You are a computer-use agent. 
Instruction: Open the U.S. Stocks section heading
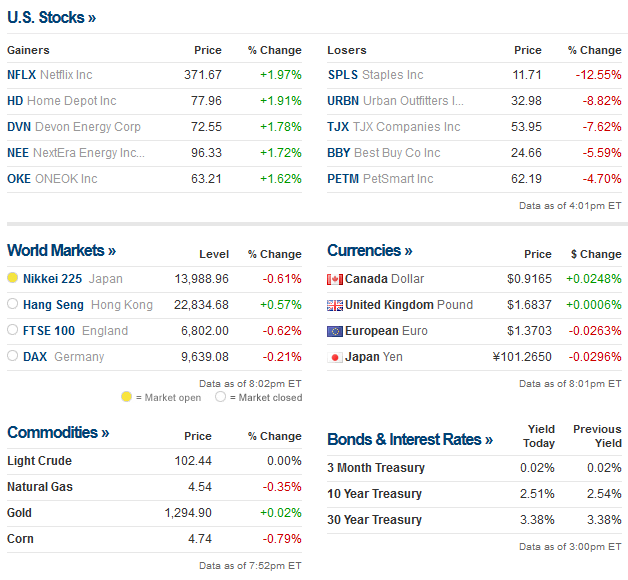[52, 18]
